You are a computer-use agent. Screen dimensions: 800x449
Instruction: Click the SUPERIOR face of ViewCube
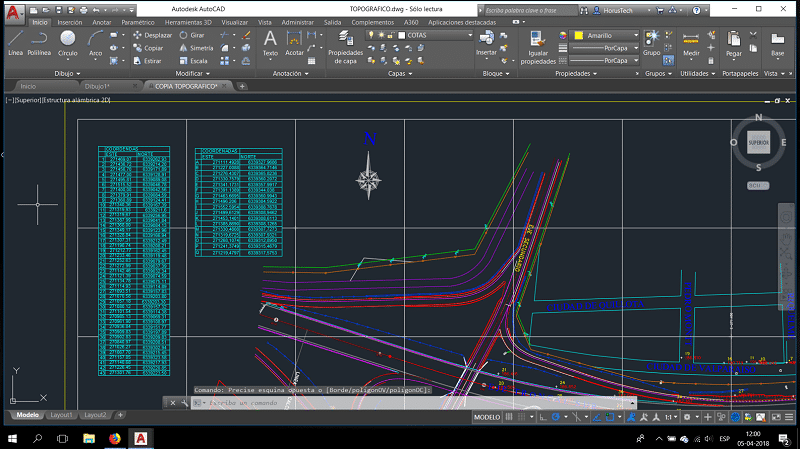[x=758, y=142]
